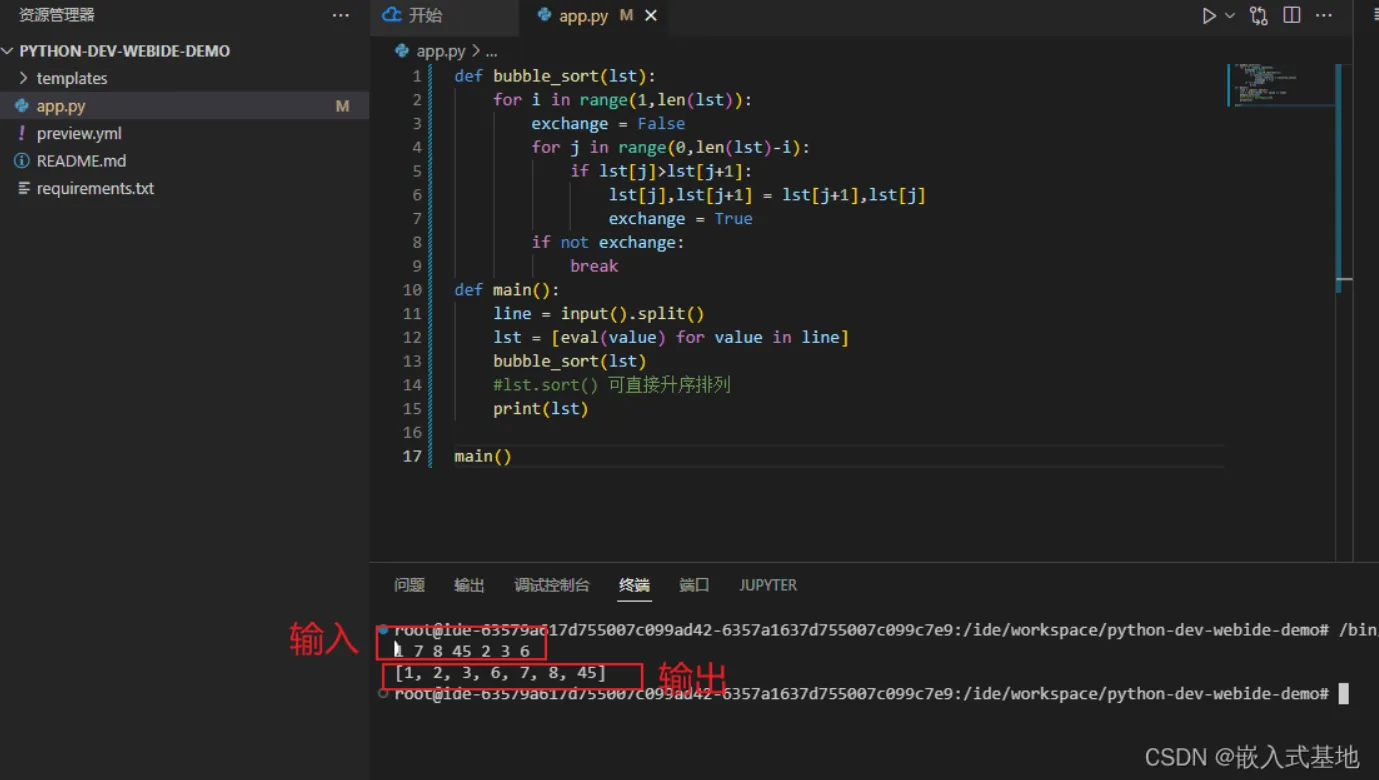Click Python icon on app.py tab

coord(544,15)
